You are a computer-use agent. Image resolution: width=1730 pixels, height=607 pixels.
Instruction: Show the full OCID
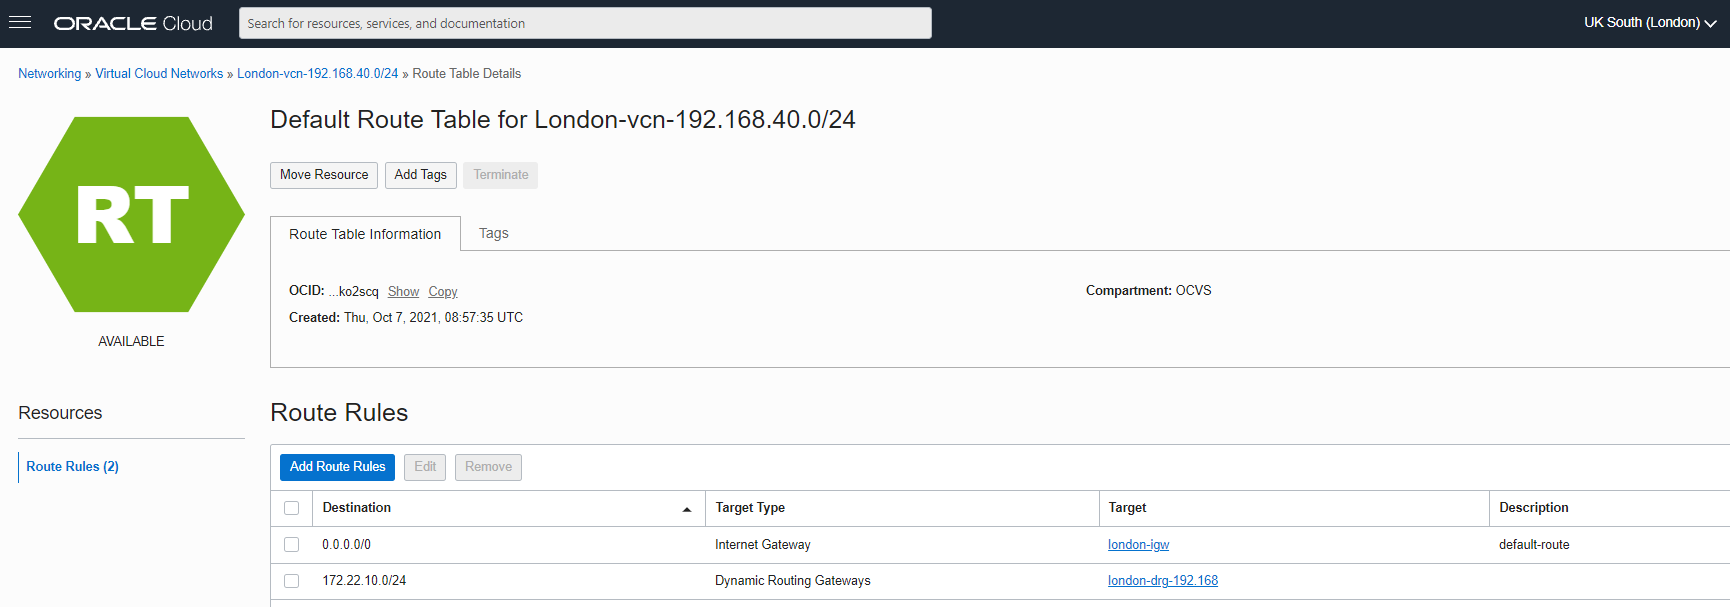pyautogui.click(x=404, y=292)
